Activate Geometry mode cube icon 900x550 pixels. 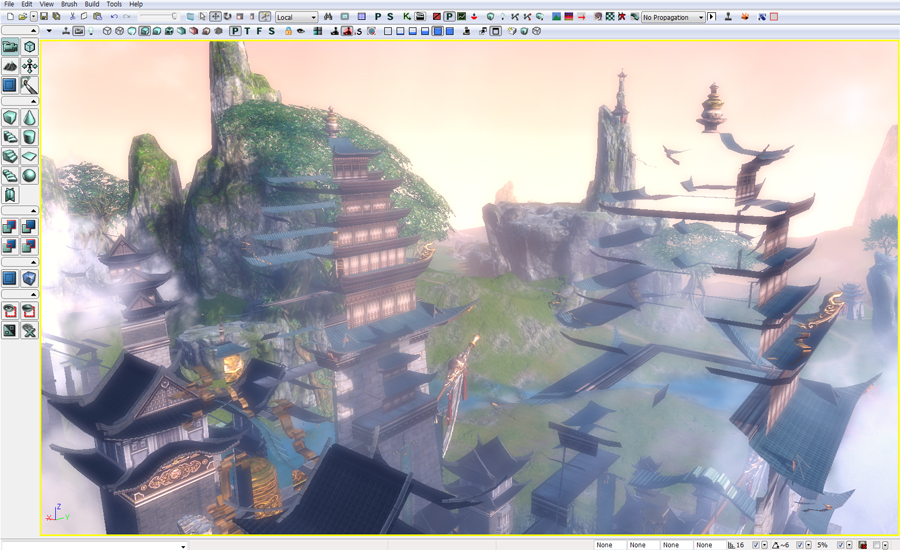tap(29, 47)
